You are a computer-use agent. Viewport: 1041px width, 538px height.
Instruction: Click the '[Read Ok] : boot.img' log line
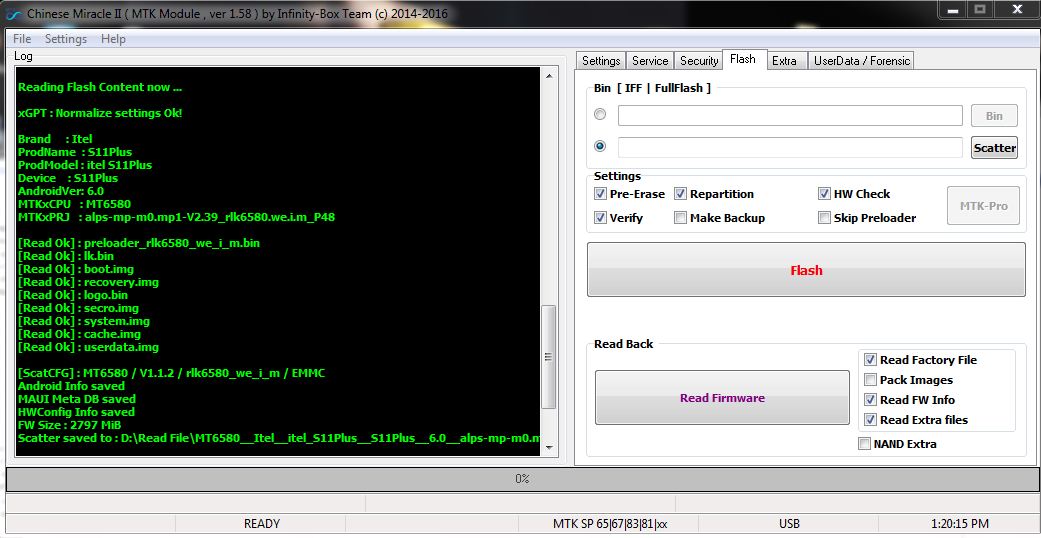[x=76, y=269]
